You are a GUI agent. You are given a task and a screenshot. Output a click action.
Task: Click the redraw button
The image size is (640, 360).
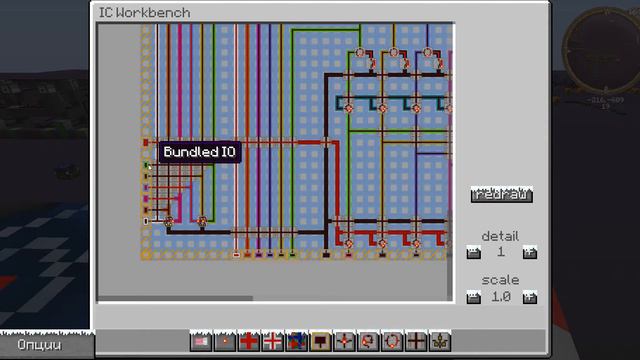502,195
